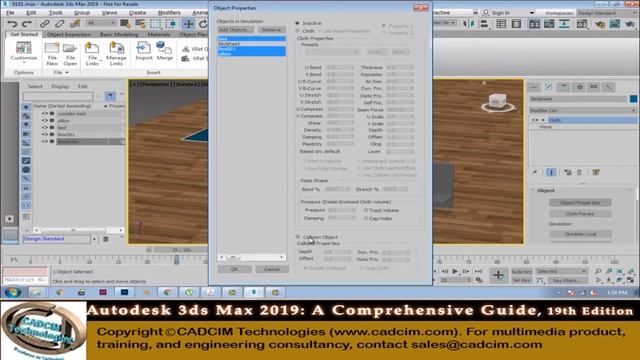Open the Modifiers menu

(169, 13)
